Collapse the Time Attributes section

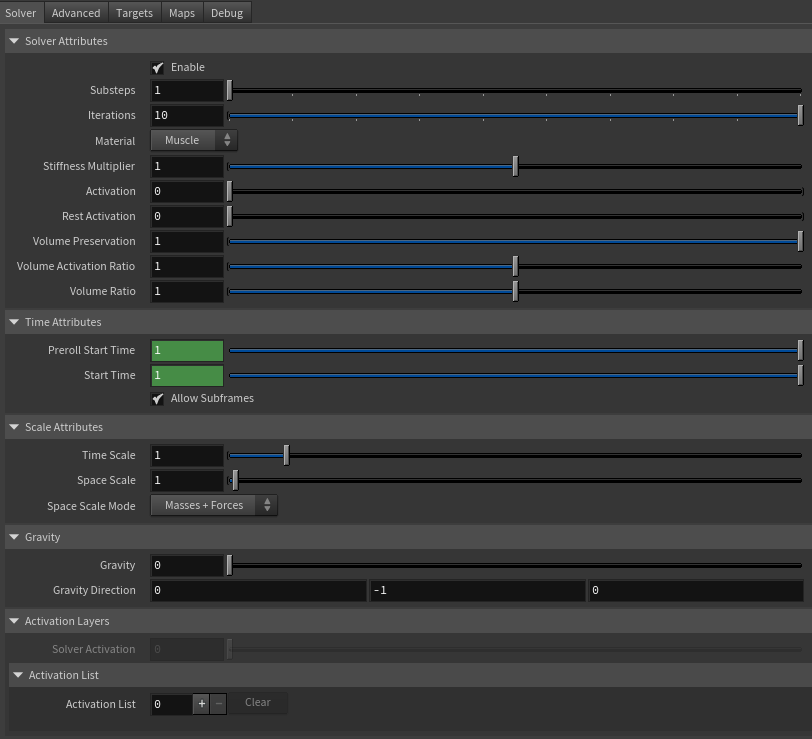pos(14,322)
